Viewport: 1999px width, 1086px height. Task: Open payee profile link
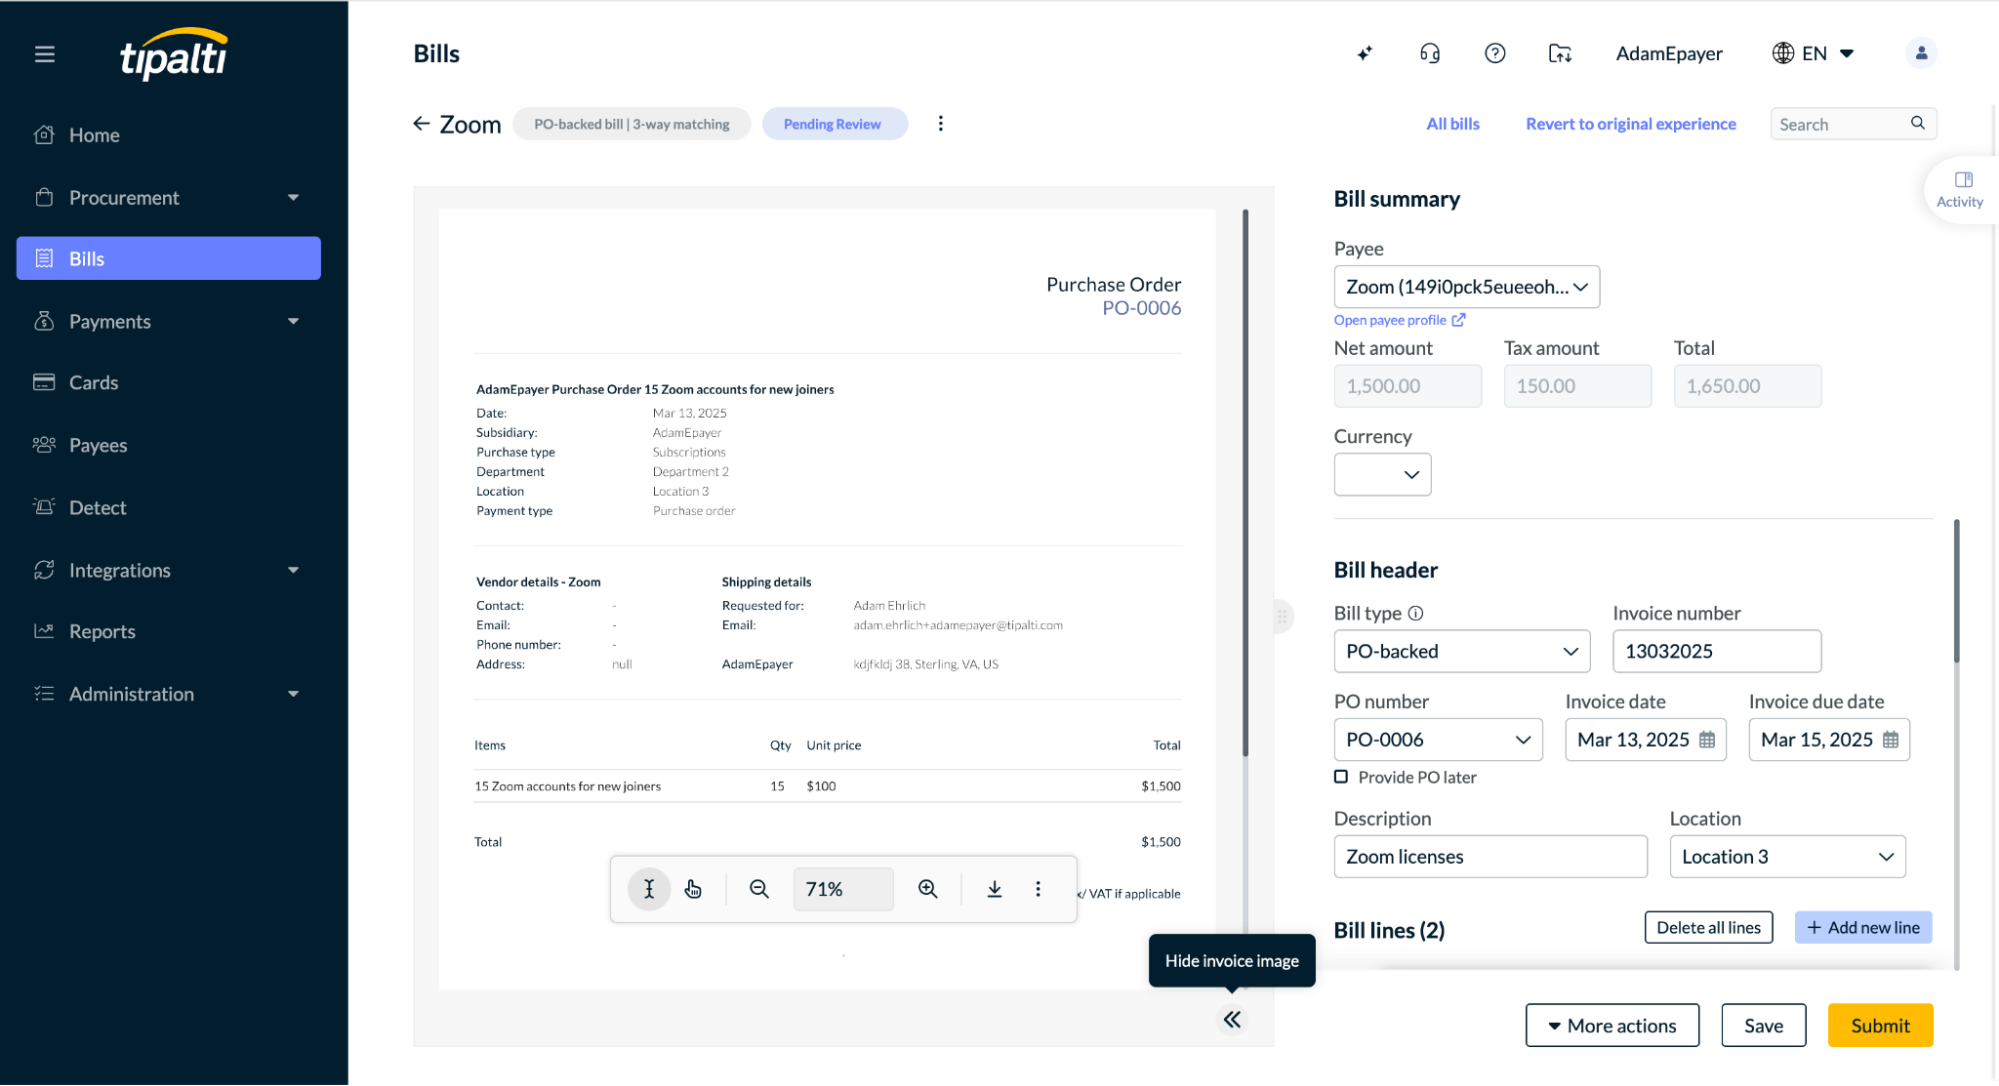click(1390, 320)
